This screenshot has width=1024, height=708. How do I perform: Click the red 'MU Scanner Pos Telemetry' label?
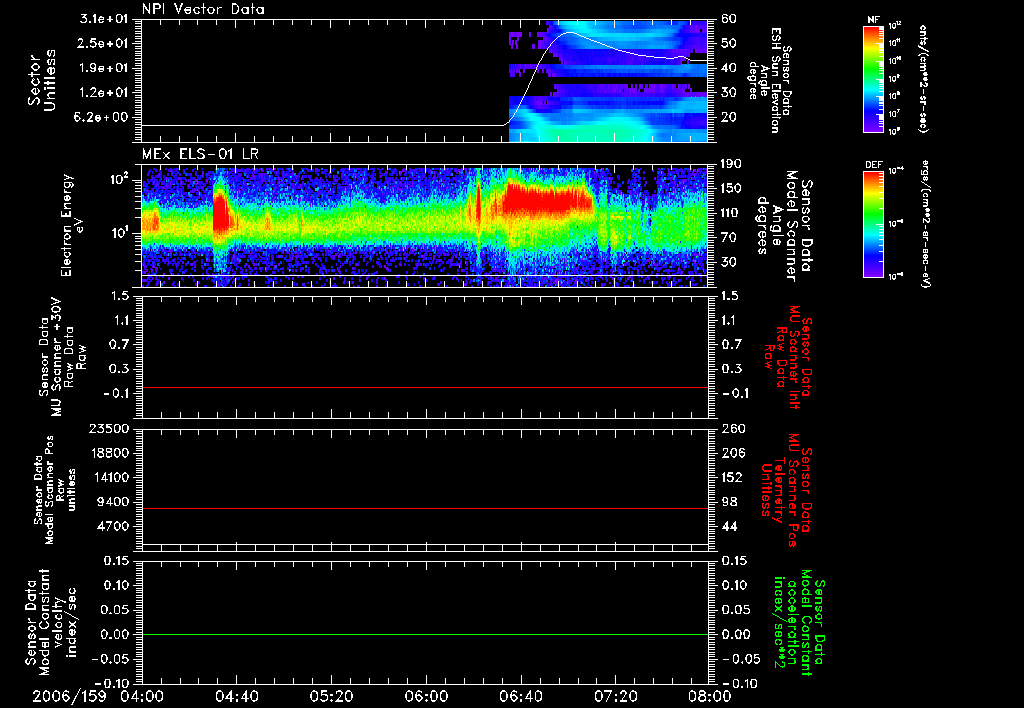pyautogui.click(x=786, y=490)
